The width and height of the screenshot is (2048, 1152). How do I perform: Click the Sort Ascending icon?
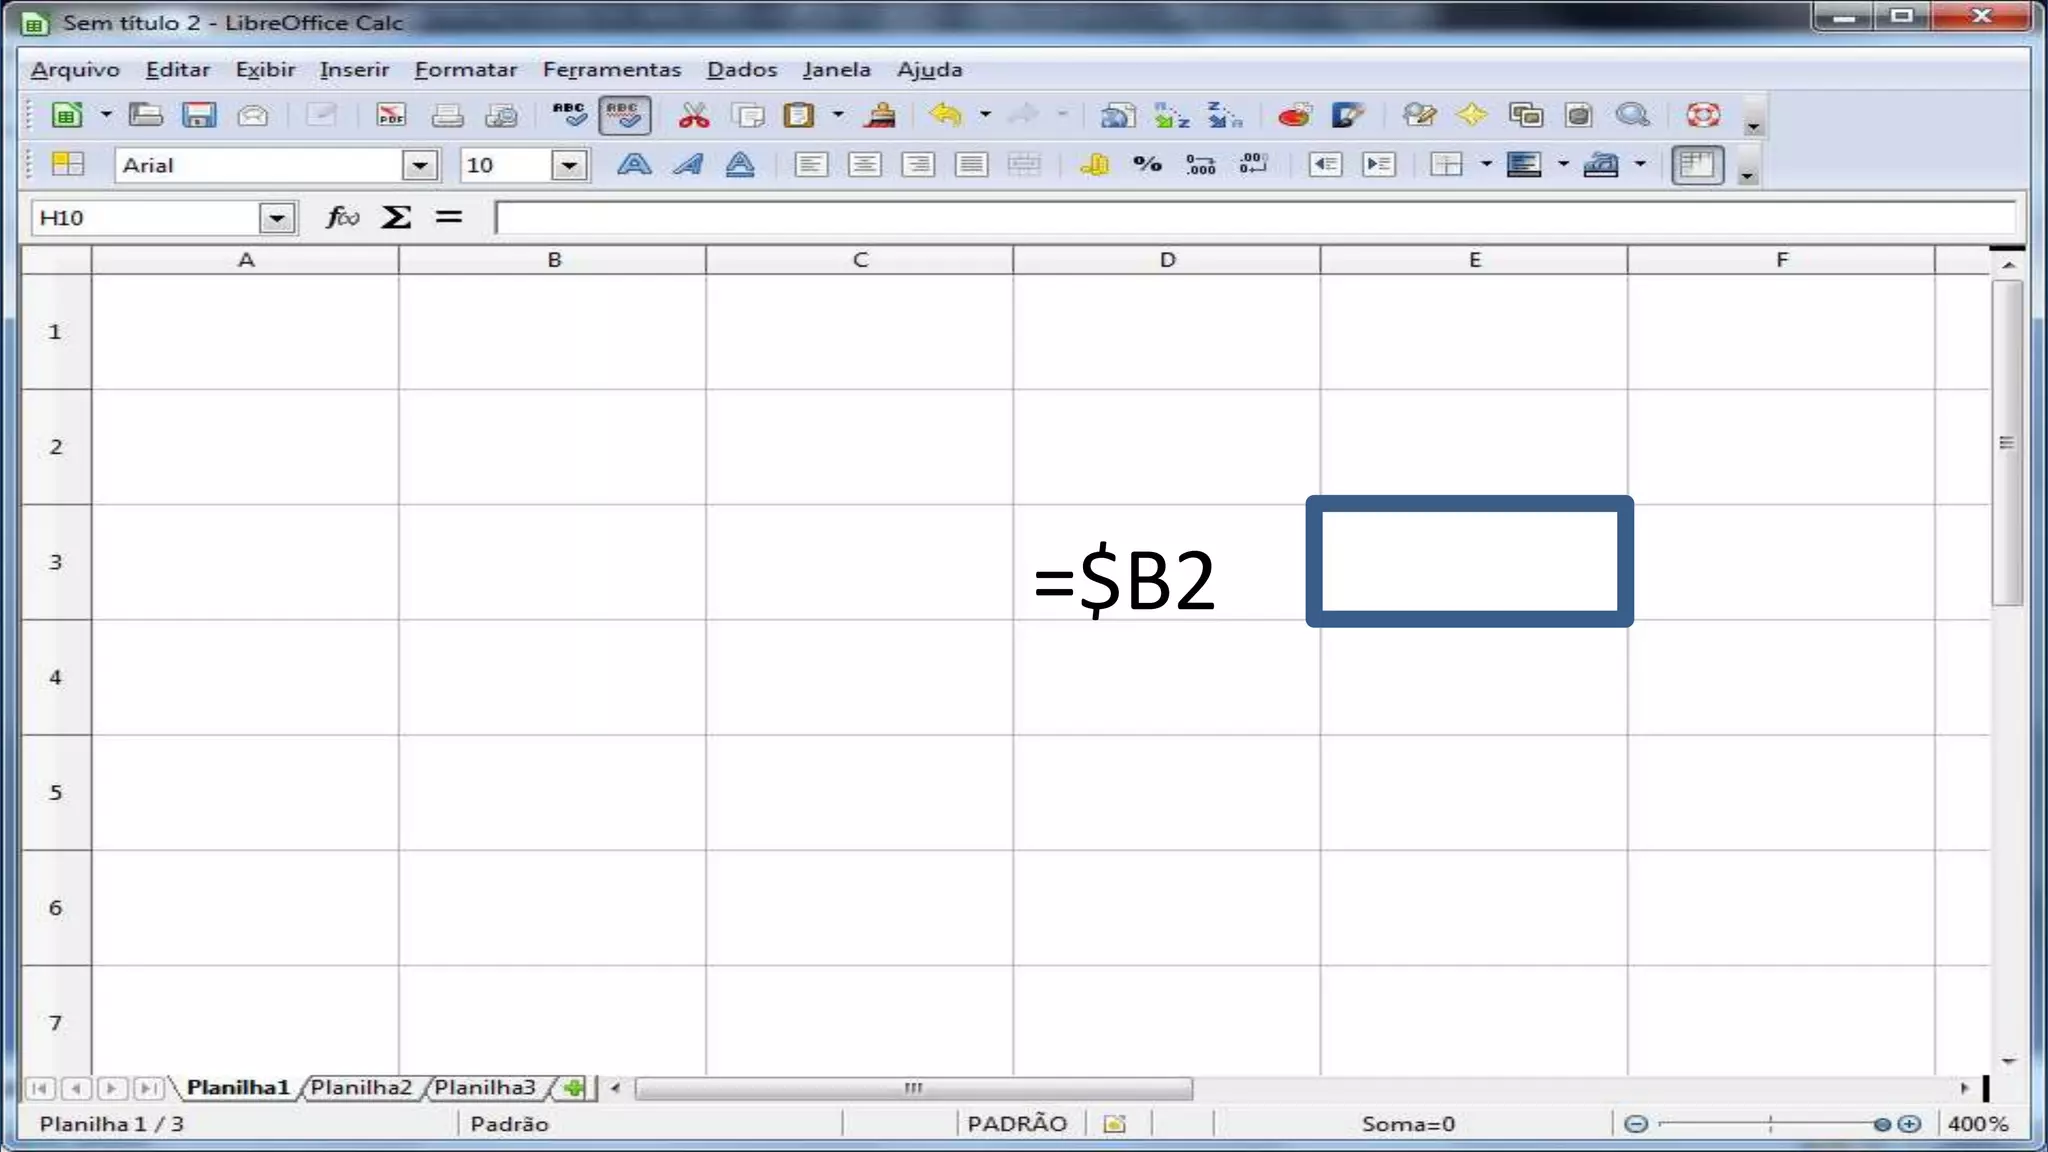point(1171,116)
